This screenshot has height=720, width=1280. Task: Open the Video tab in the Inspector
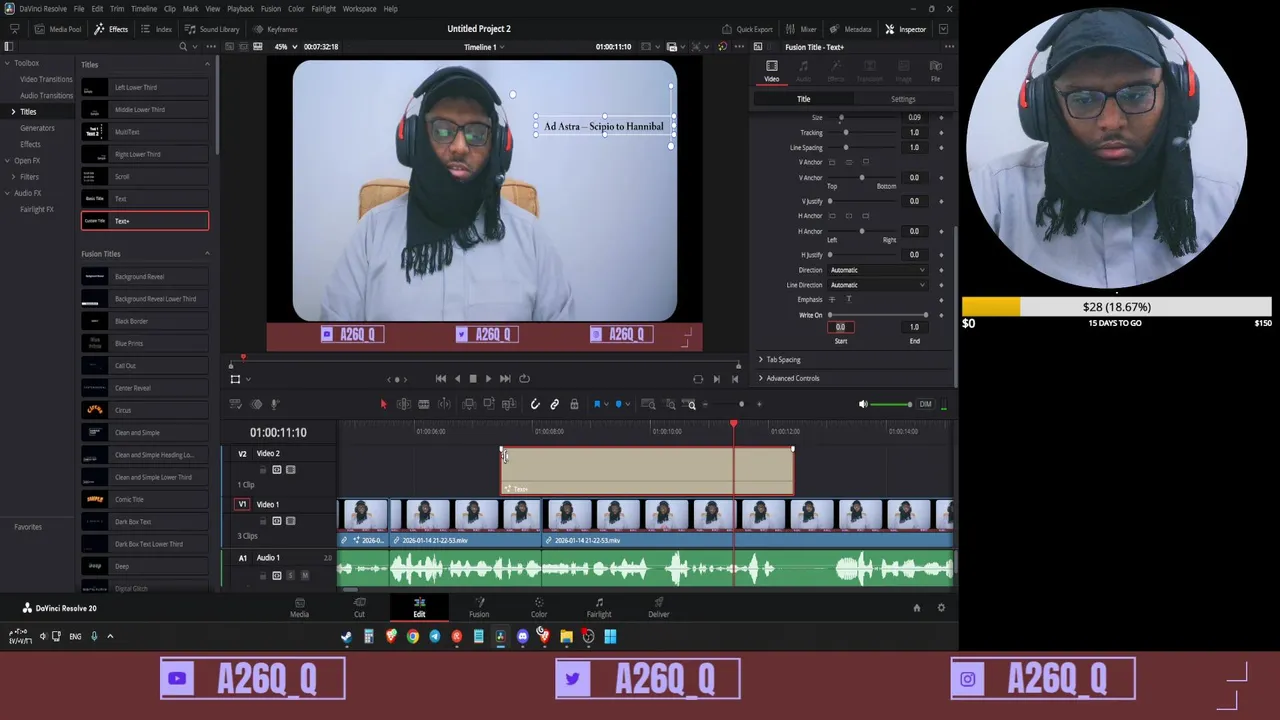772,71
